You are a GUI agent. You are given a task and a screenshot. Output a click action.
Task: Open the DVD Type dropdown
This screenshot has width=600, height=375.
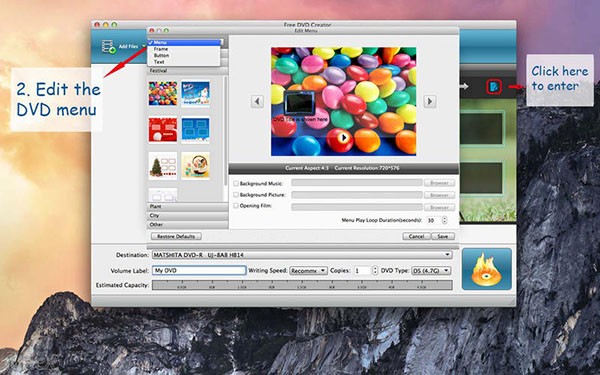pyautogui.click(x=431, y=271)
